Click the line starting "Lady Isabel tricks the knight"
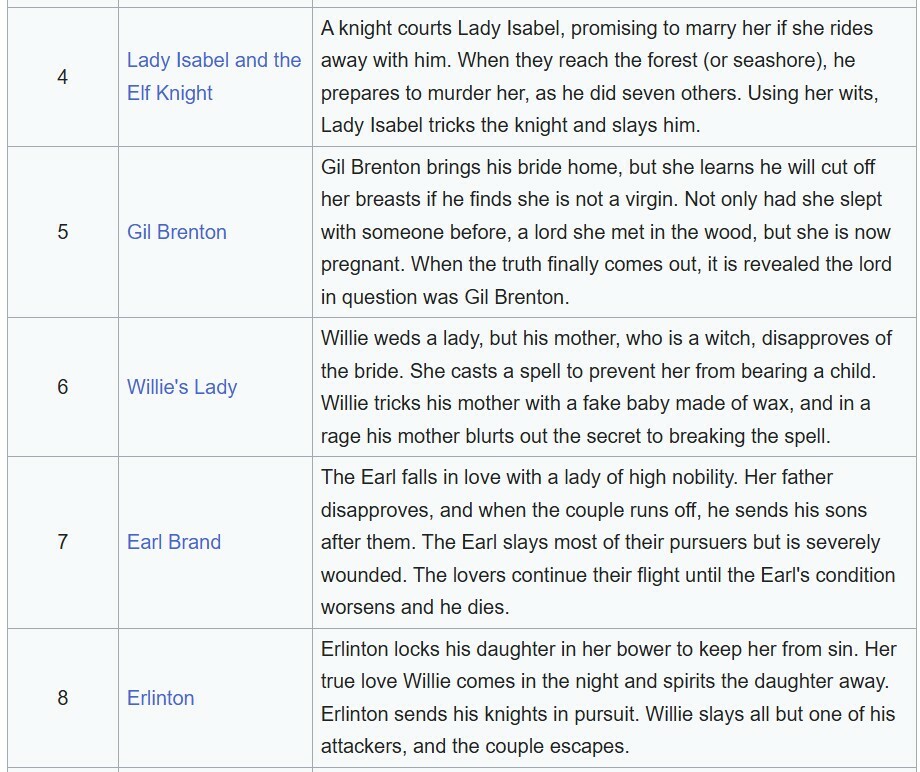Image resolution: width=920 pixels, height=772 pixels. (511, 125)
